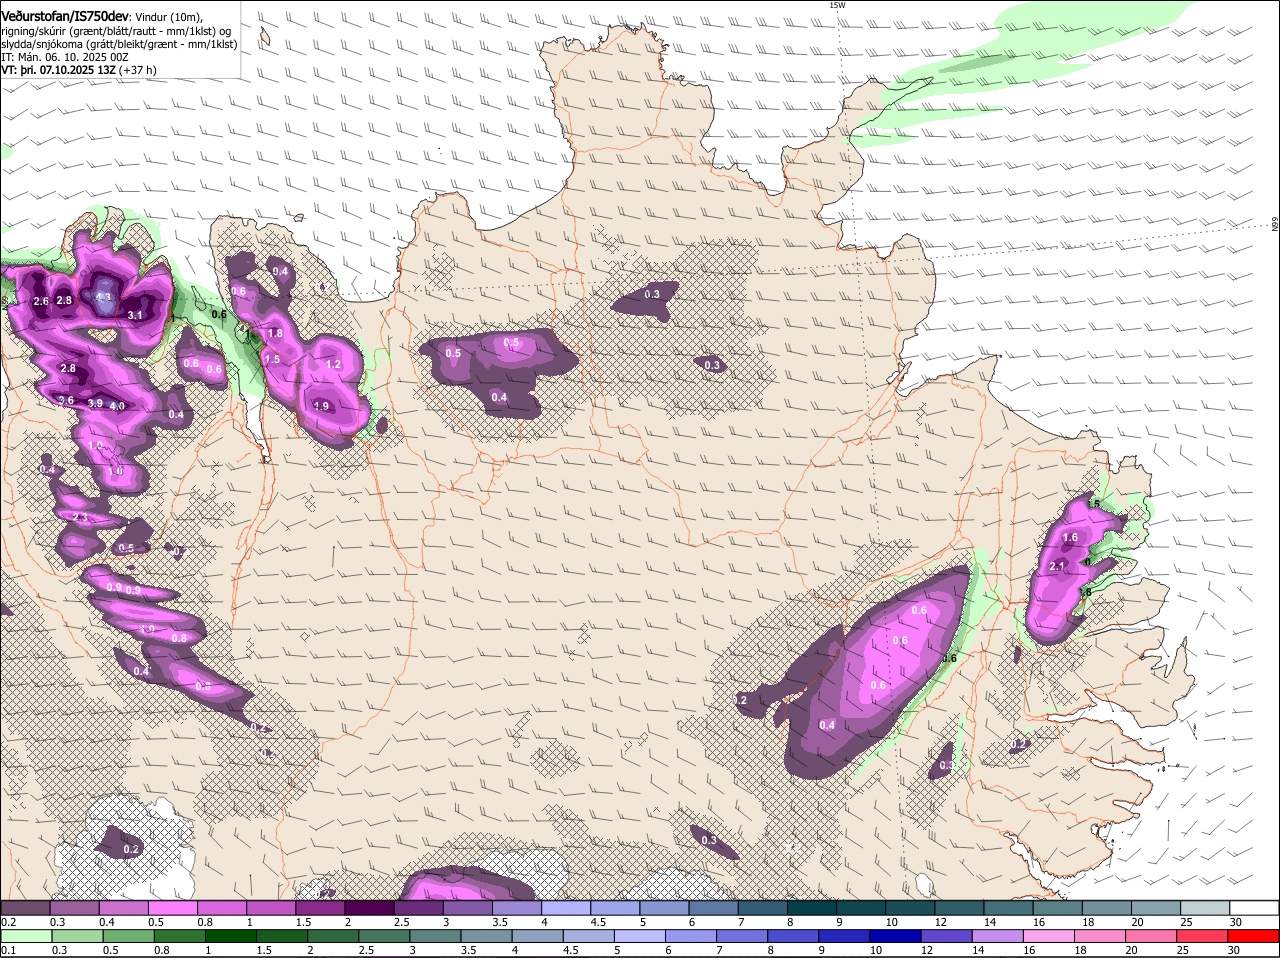
Task: Click the "2.6" value on the map
Action: 41,301
